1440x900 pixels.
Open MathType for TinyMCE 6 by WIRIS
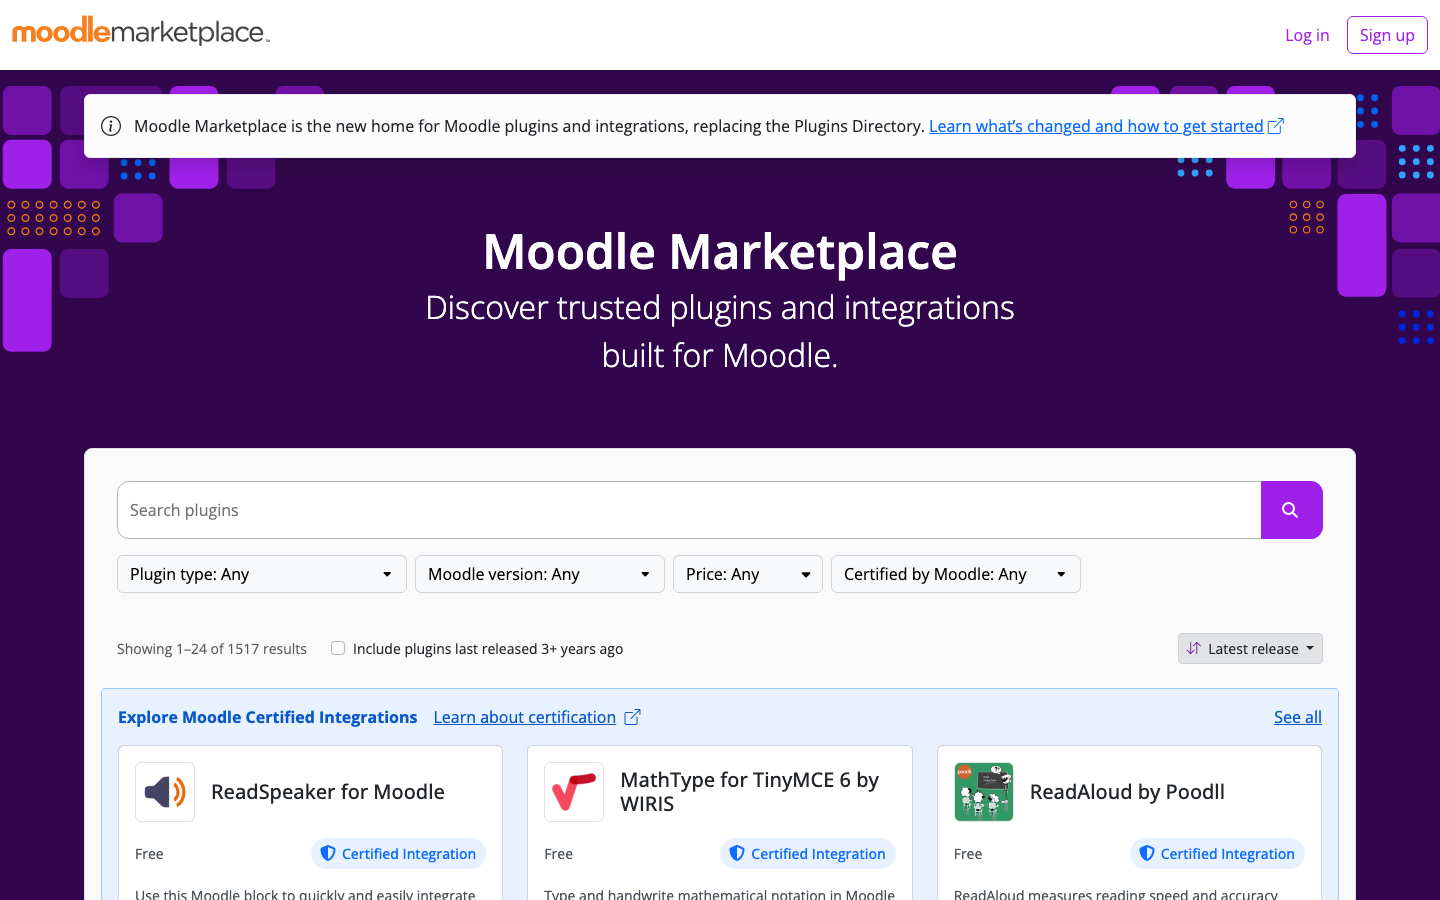pos(750,792)
